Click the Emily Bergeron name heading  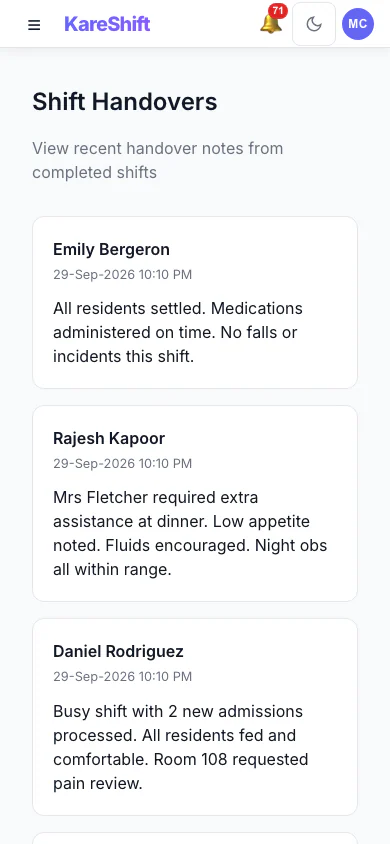coord(111,250)
